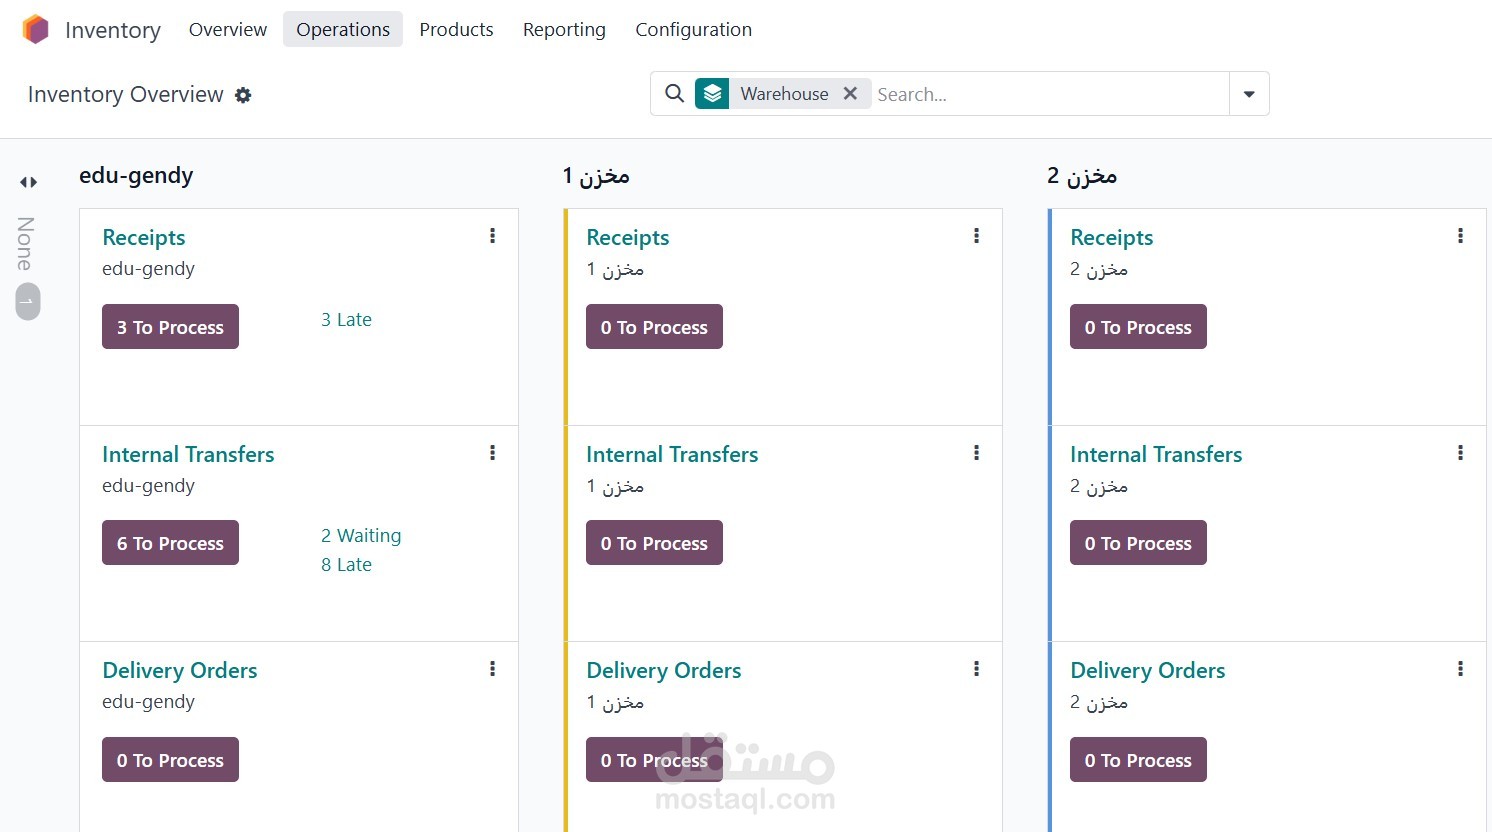
Task: Click the Warehouse group-by layers icon
Action: point(712,93)
